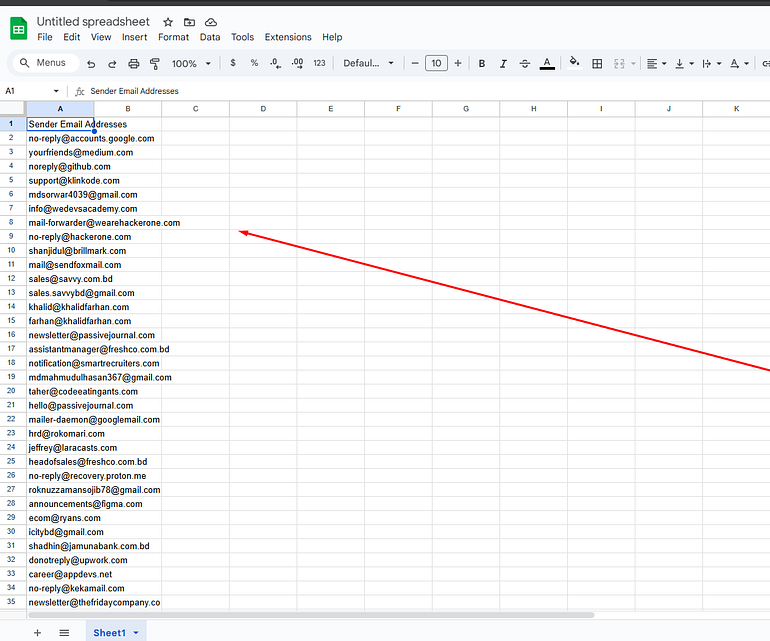Increase decimal places
Viewport: 770px width, 641px height.
click(297, 63)
